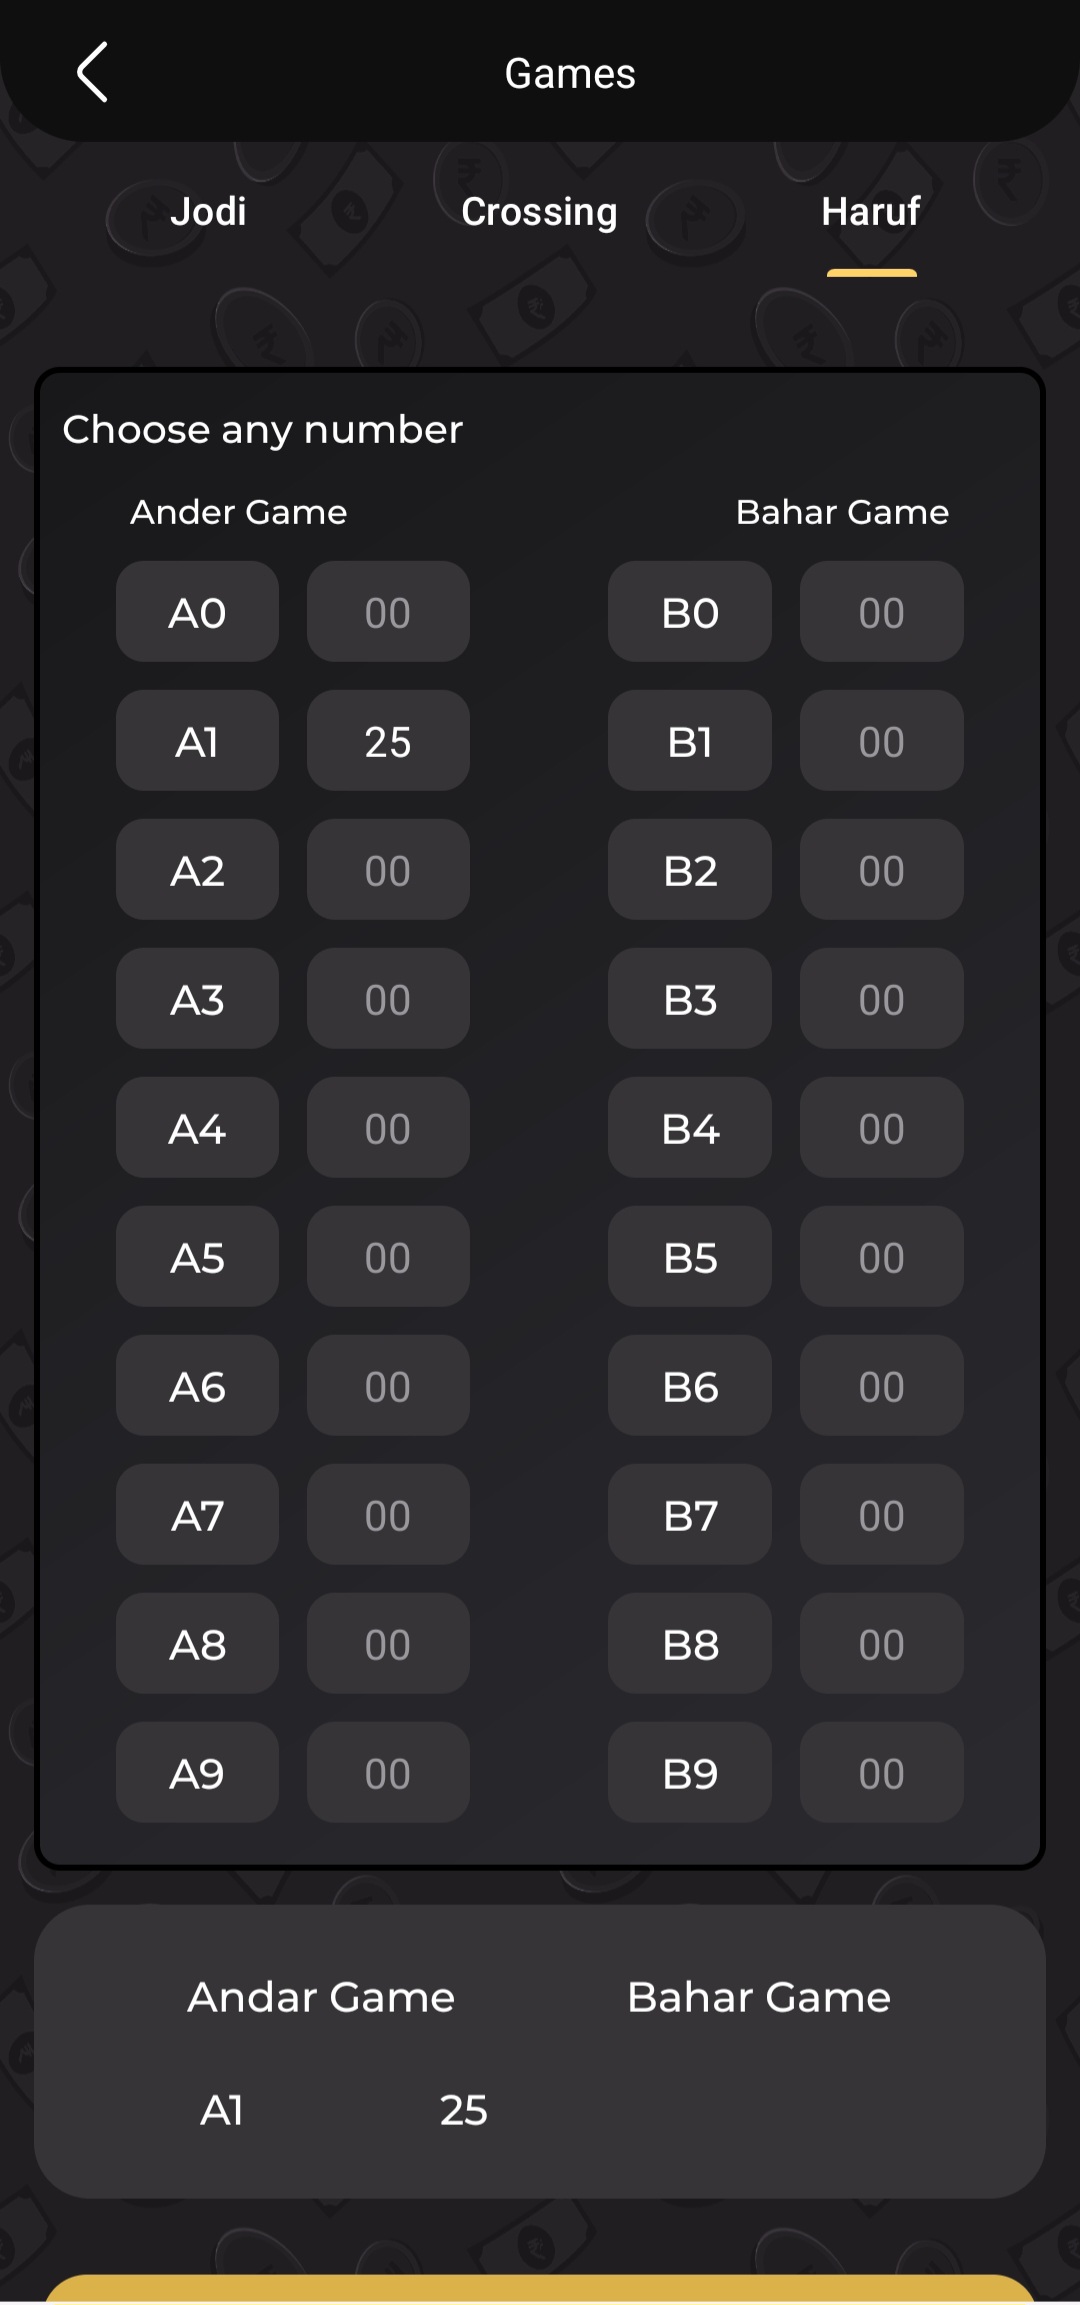1080x2305 pixels.
Task: Pick the A9 number button
Action: (197, 1773)
